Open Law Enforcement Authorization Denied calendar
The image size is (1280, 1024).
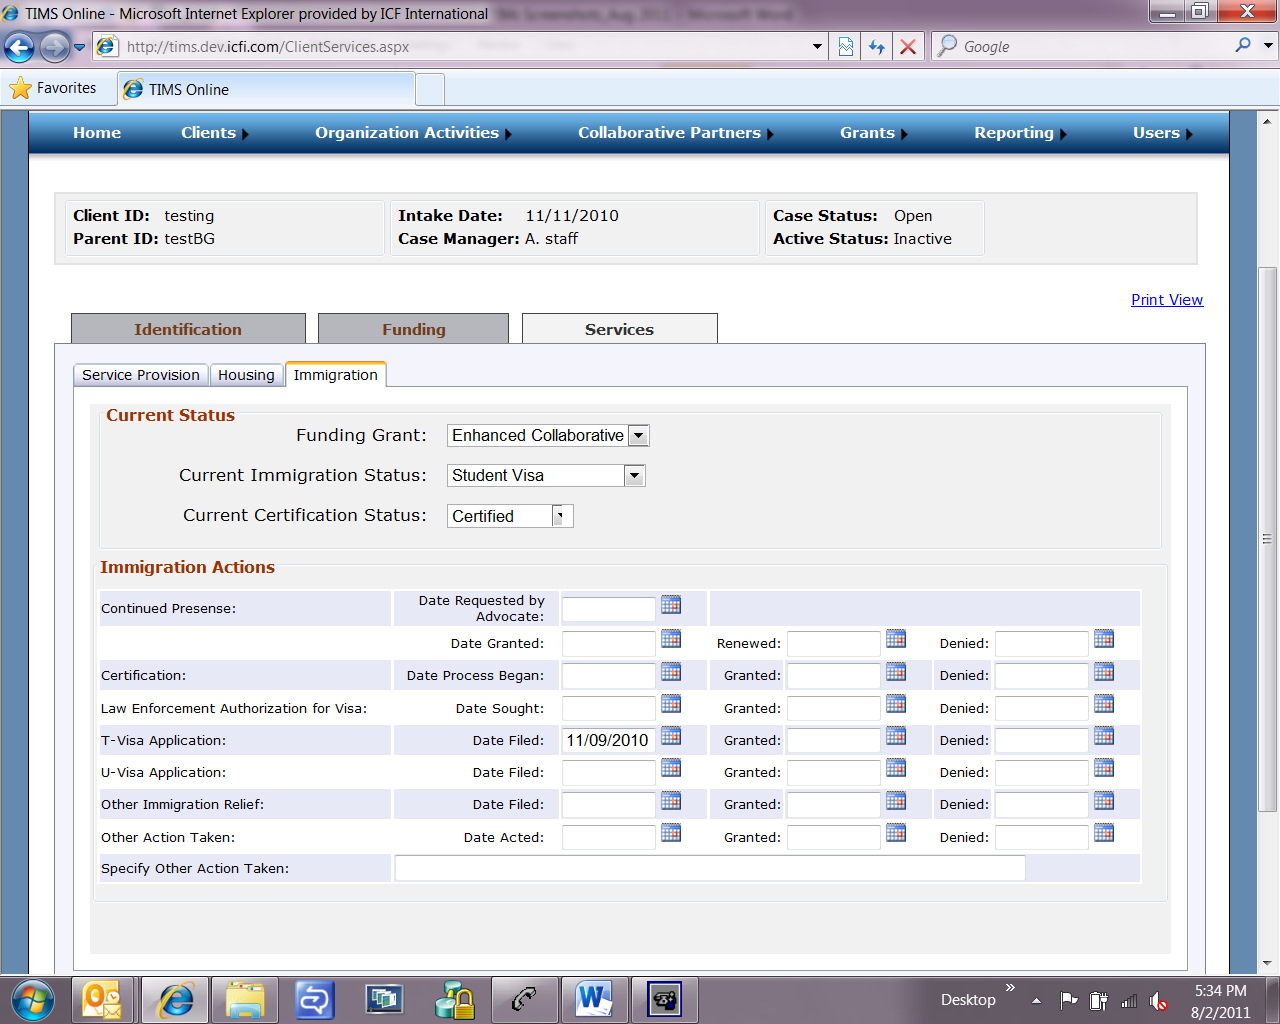(1104, 704)
